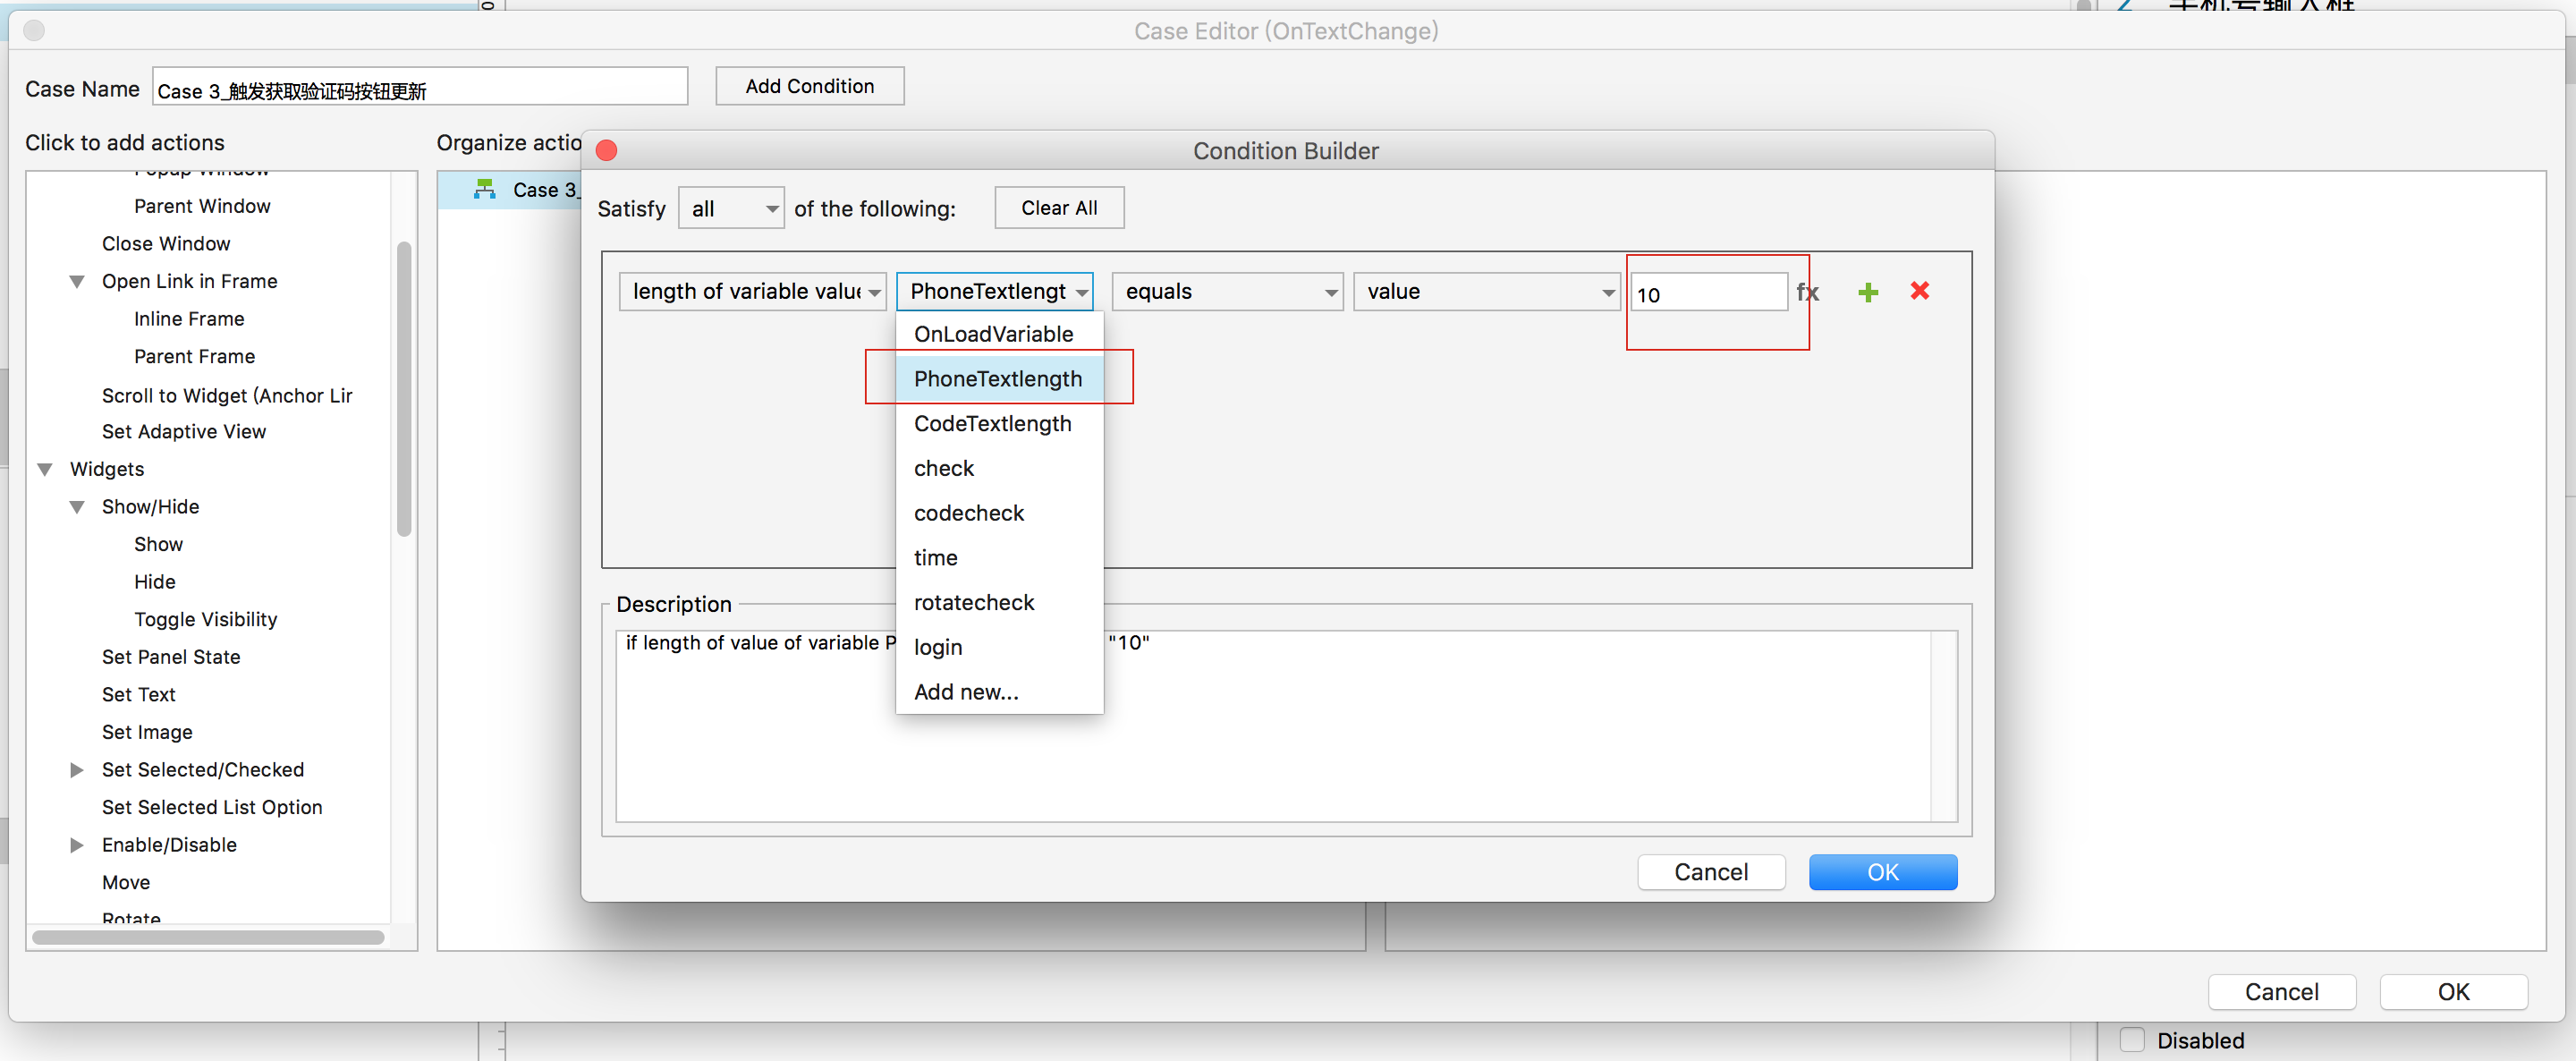Click the Case 3 tree icon
Image resolution: width=2576 pixels, height=1061 pixels.
[x=485, y=189]
